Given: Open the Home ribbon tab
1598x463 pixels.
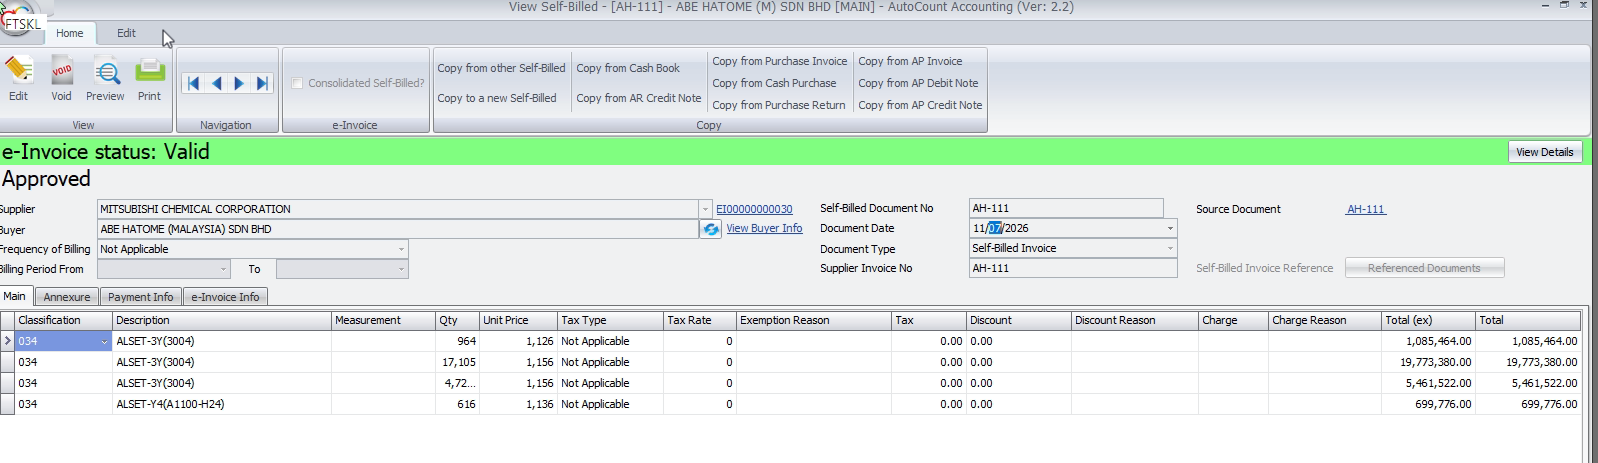Looking at the screenshot, I should coord(70,33).
